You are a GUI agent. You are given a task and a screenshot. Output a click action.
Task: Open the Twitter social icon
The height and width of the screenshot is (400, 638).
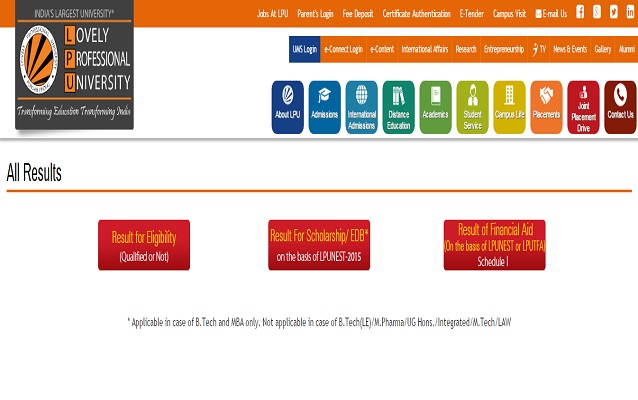[614, 13]
